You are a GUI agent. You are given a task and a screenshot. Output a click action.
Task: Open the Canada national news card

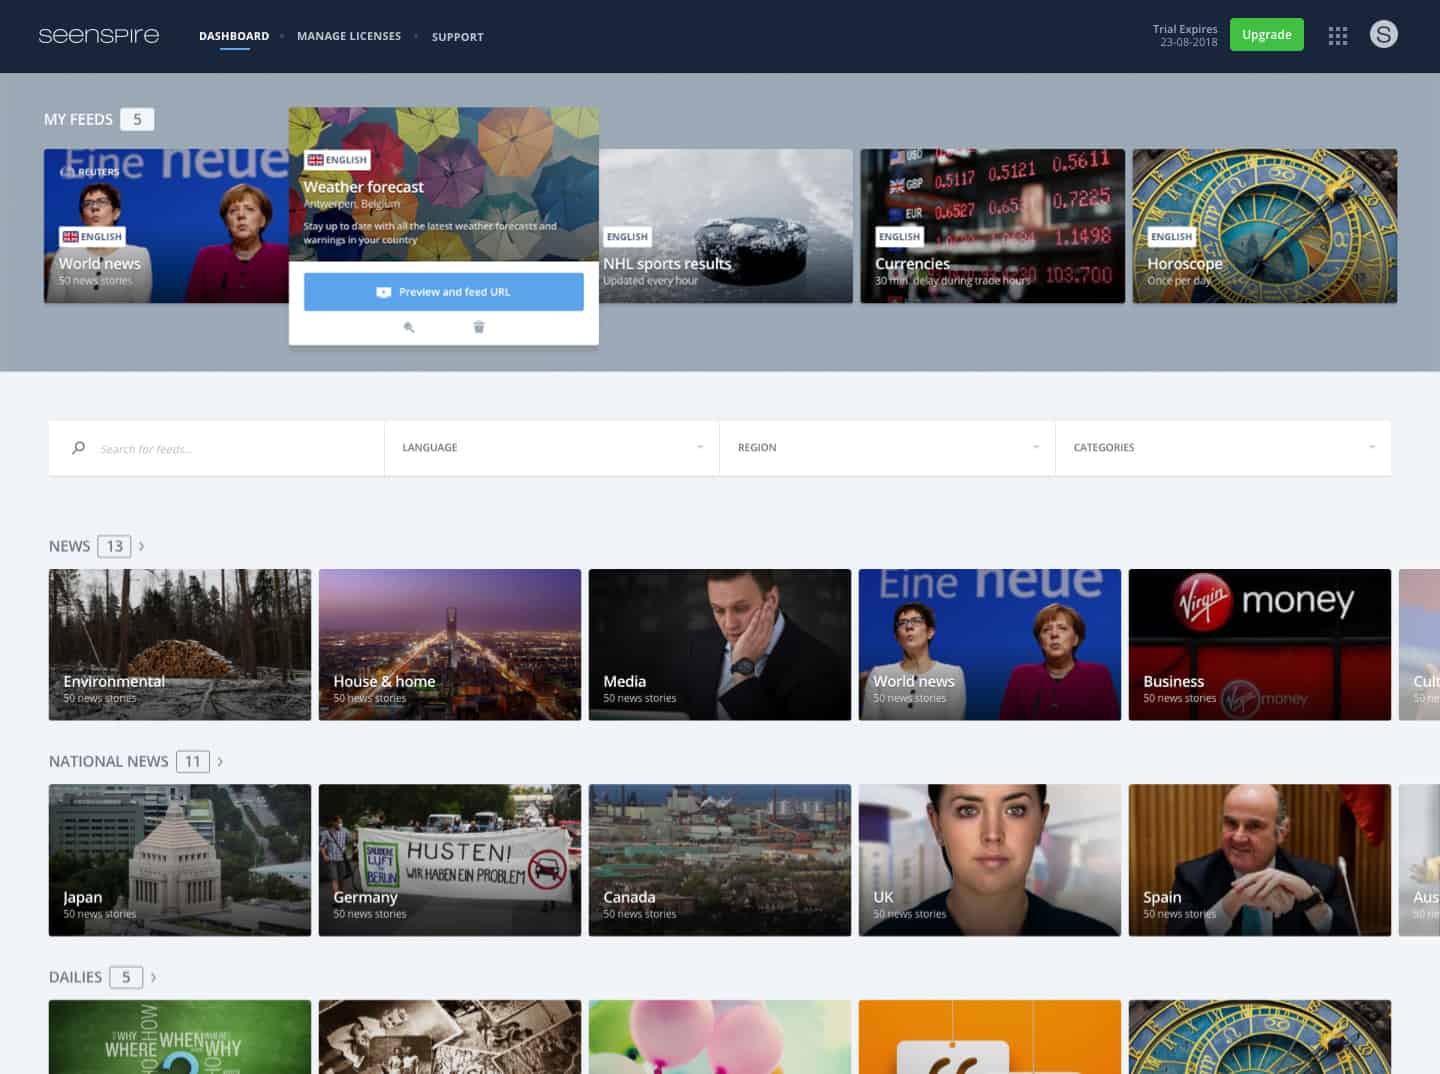720,860
